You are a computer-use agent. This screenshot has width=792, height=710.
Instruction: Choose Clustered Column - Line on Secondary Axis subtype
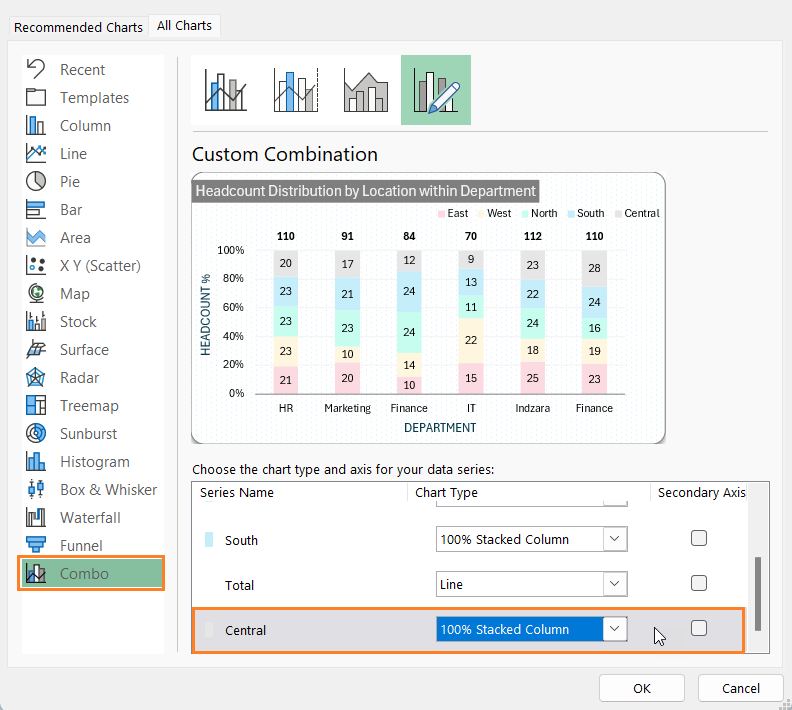tap(296, 90)
